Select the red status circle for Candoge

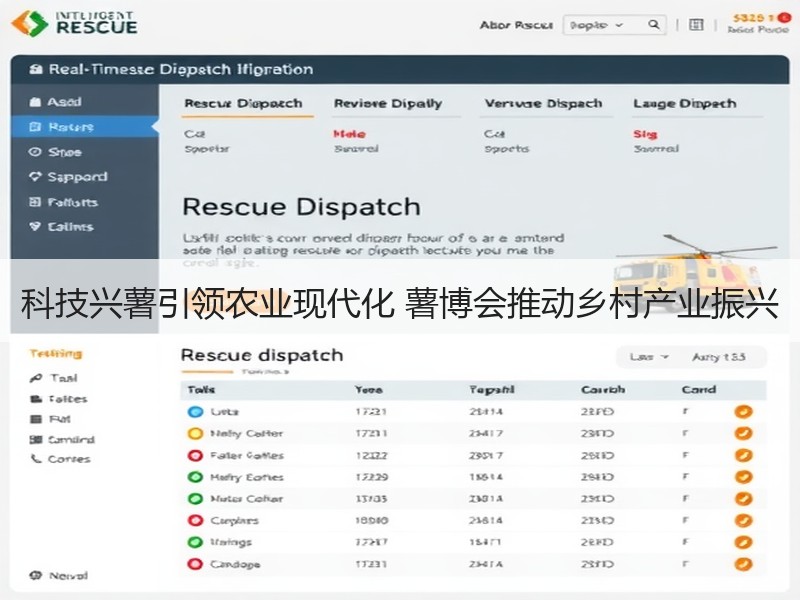(x=195, y=564)
